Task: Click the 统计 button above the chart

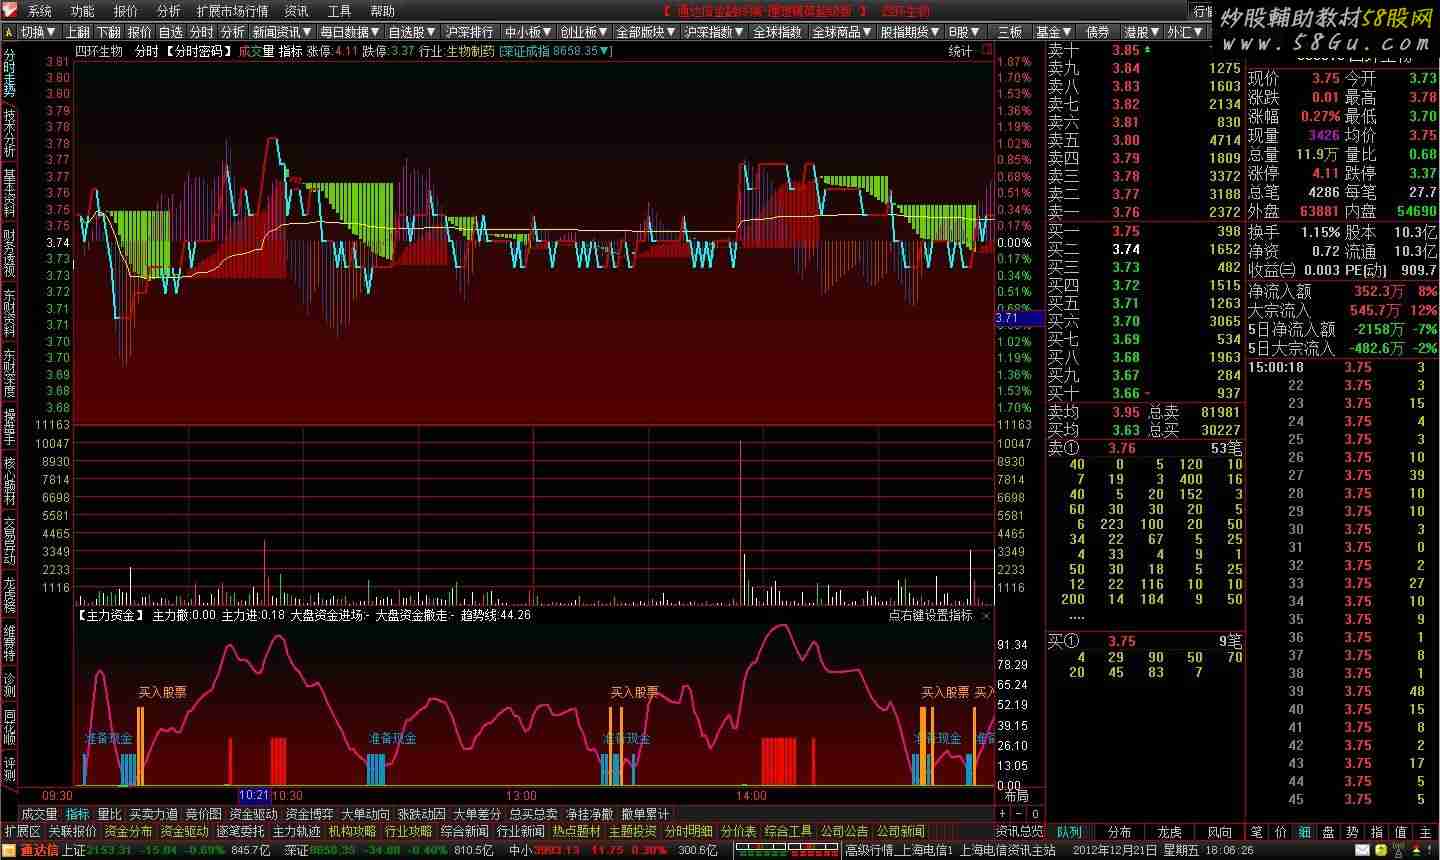Action: point(960,51)
